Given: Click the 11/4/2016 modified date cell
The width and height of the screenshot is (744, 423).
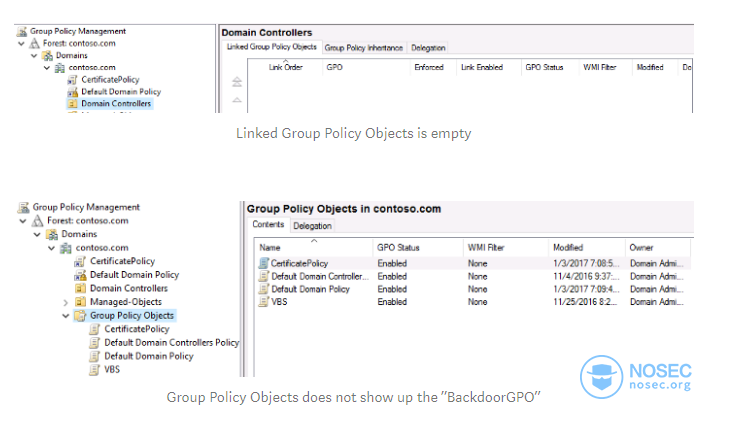Looking at the screenshot, I should [586, 276].
